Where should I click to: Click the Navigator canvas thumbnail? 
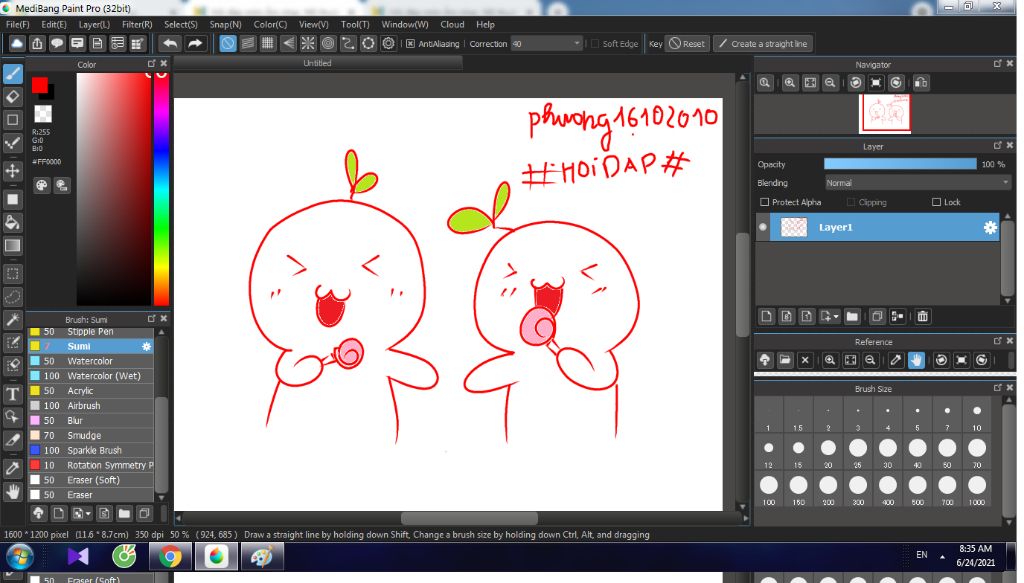885,113
